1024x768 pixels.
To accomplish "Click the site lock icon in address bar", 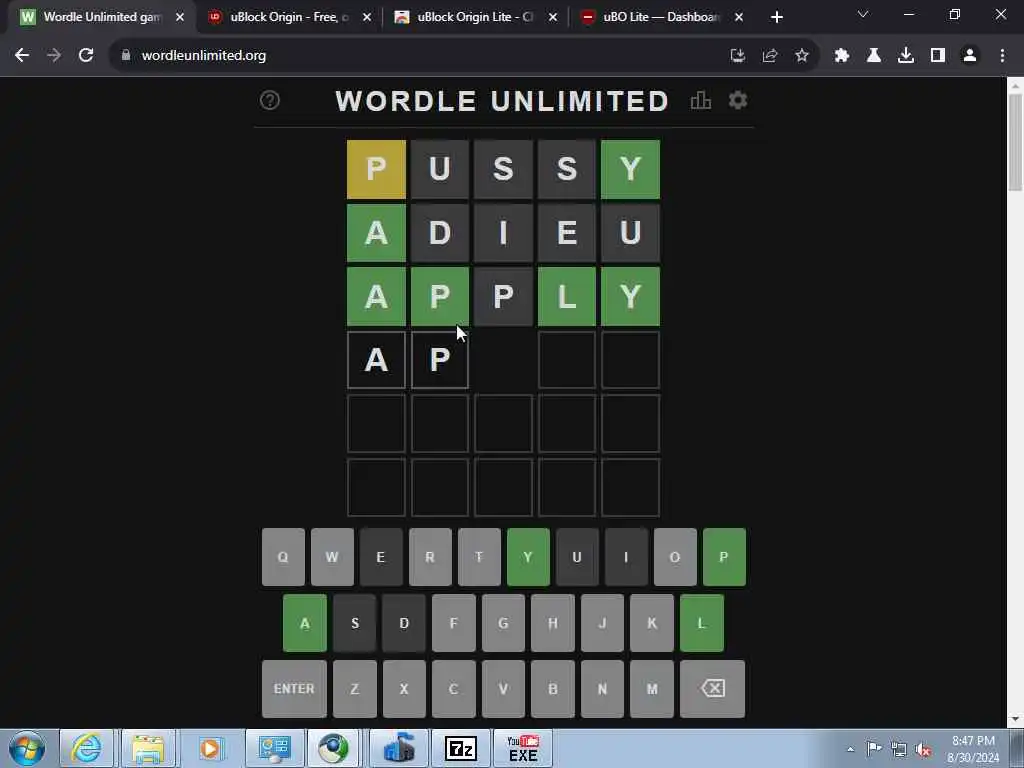I will coord(126,56).
